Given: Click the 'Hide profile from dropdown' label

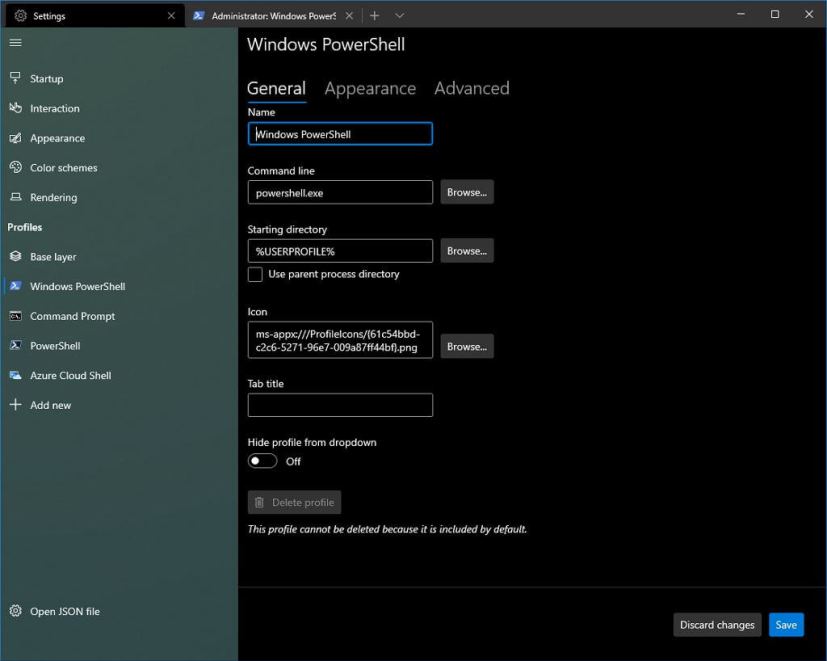Looking at the screenshot, I should (x=312, y=442).
